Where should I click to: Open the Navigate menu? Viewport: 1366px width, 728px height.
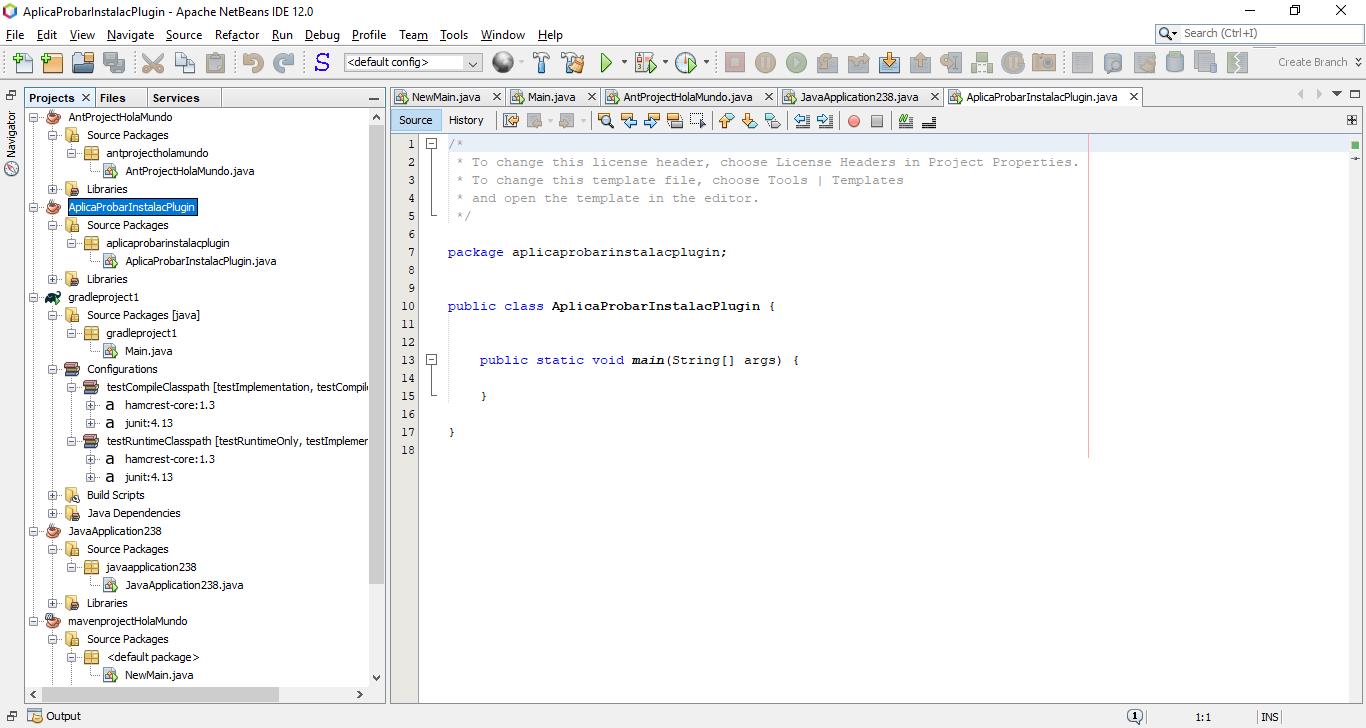click(130, 34)
